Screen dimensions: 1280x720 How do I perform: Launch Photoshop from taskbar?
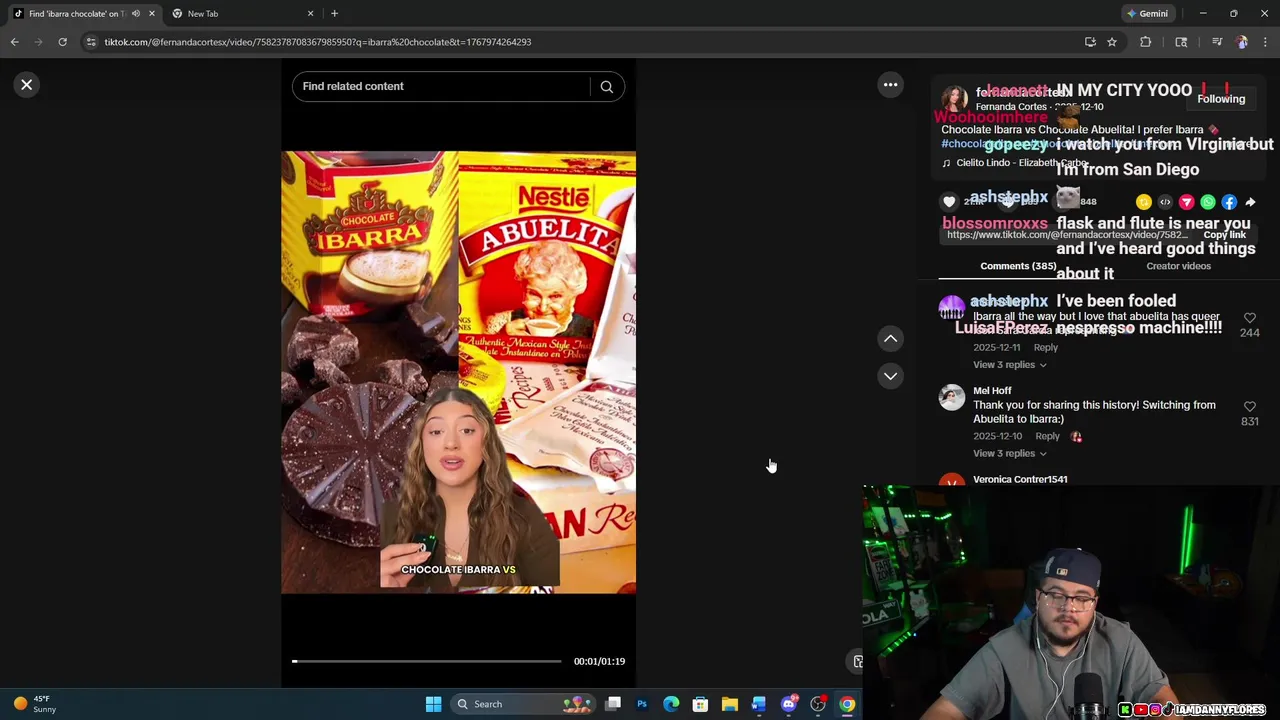(642, 704)
